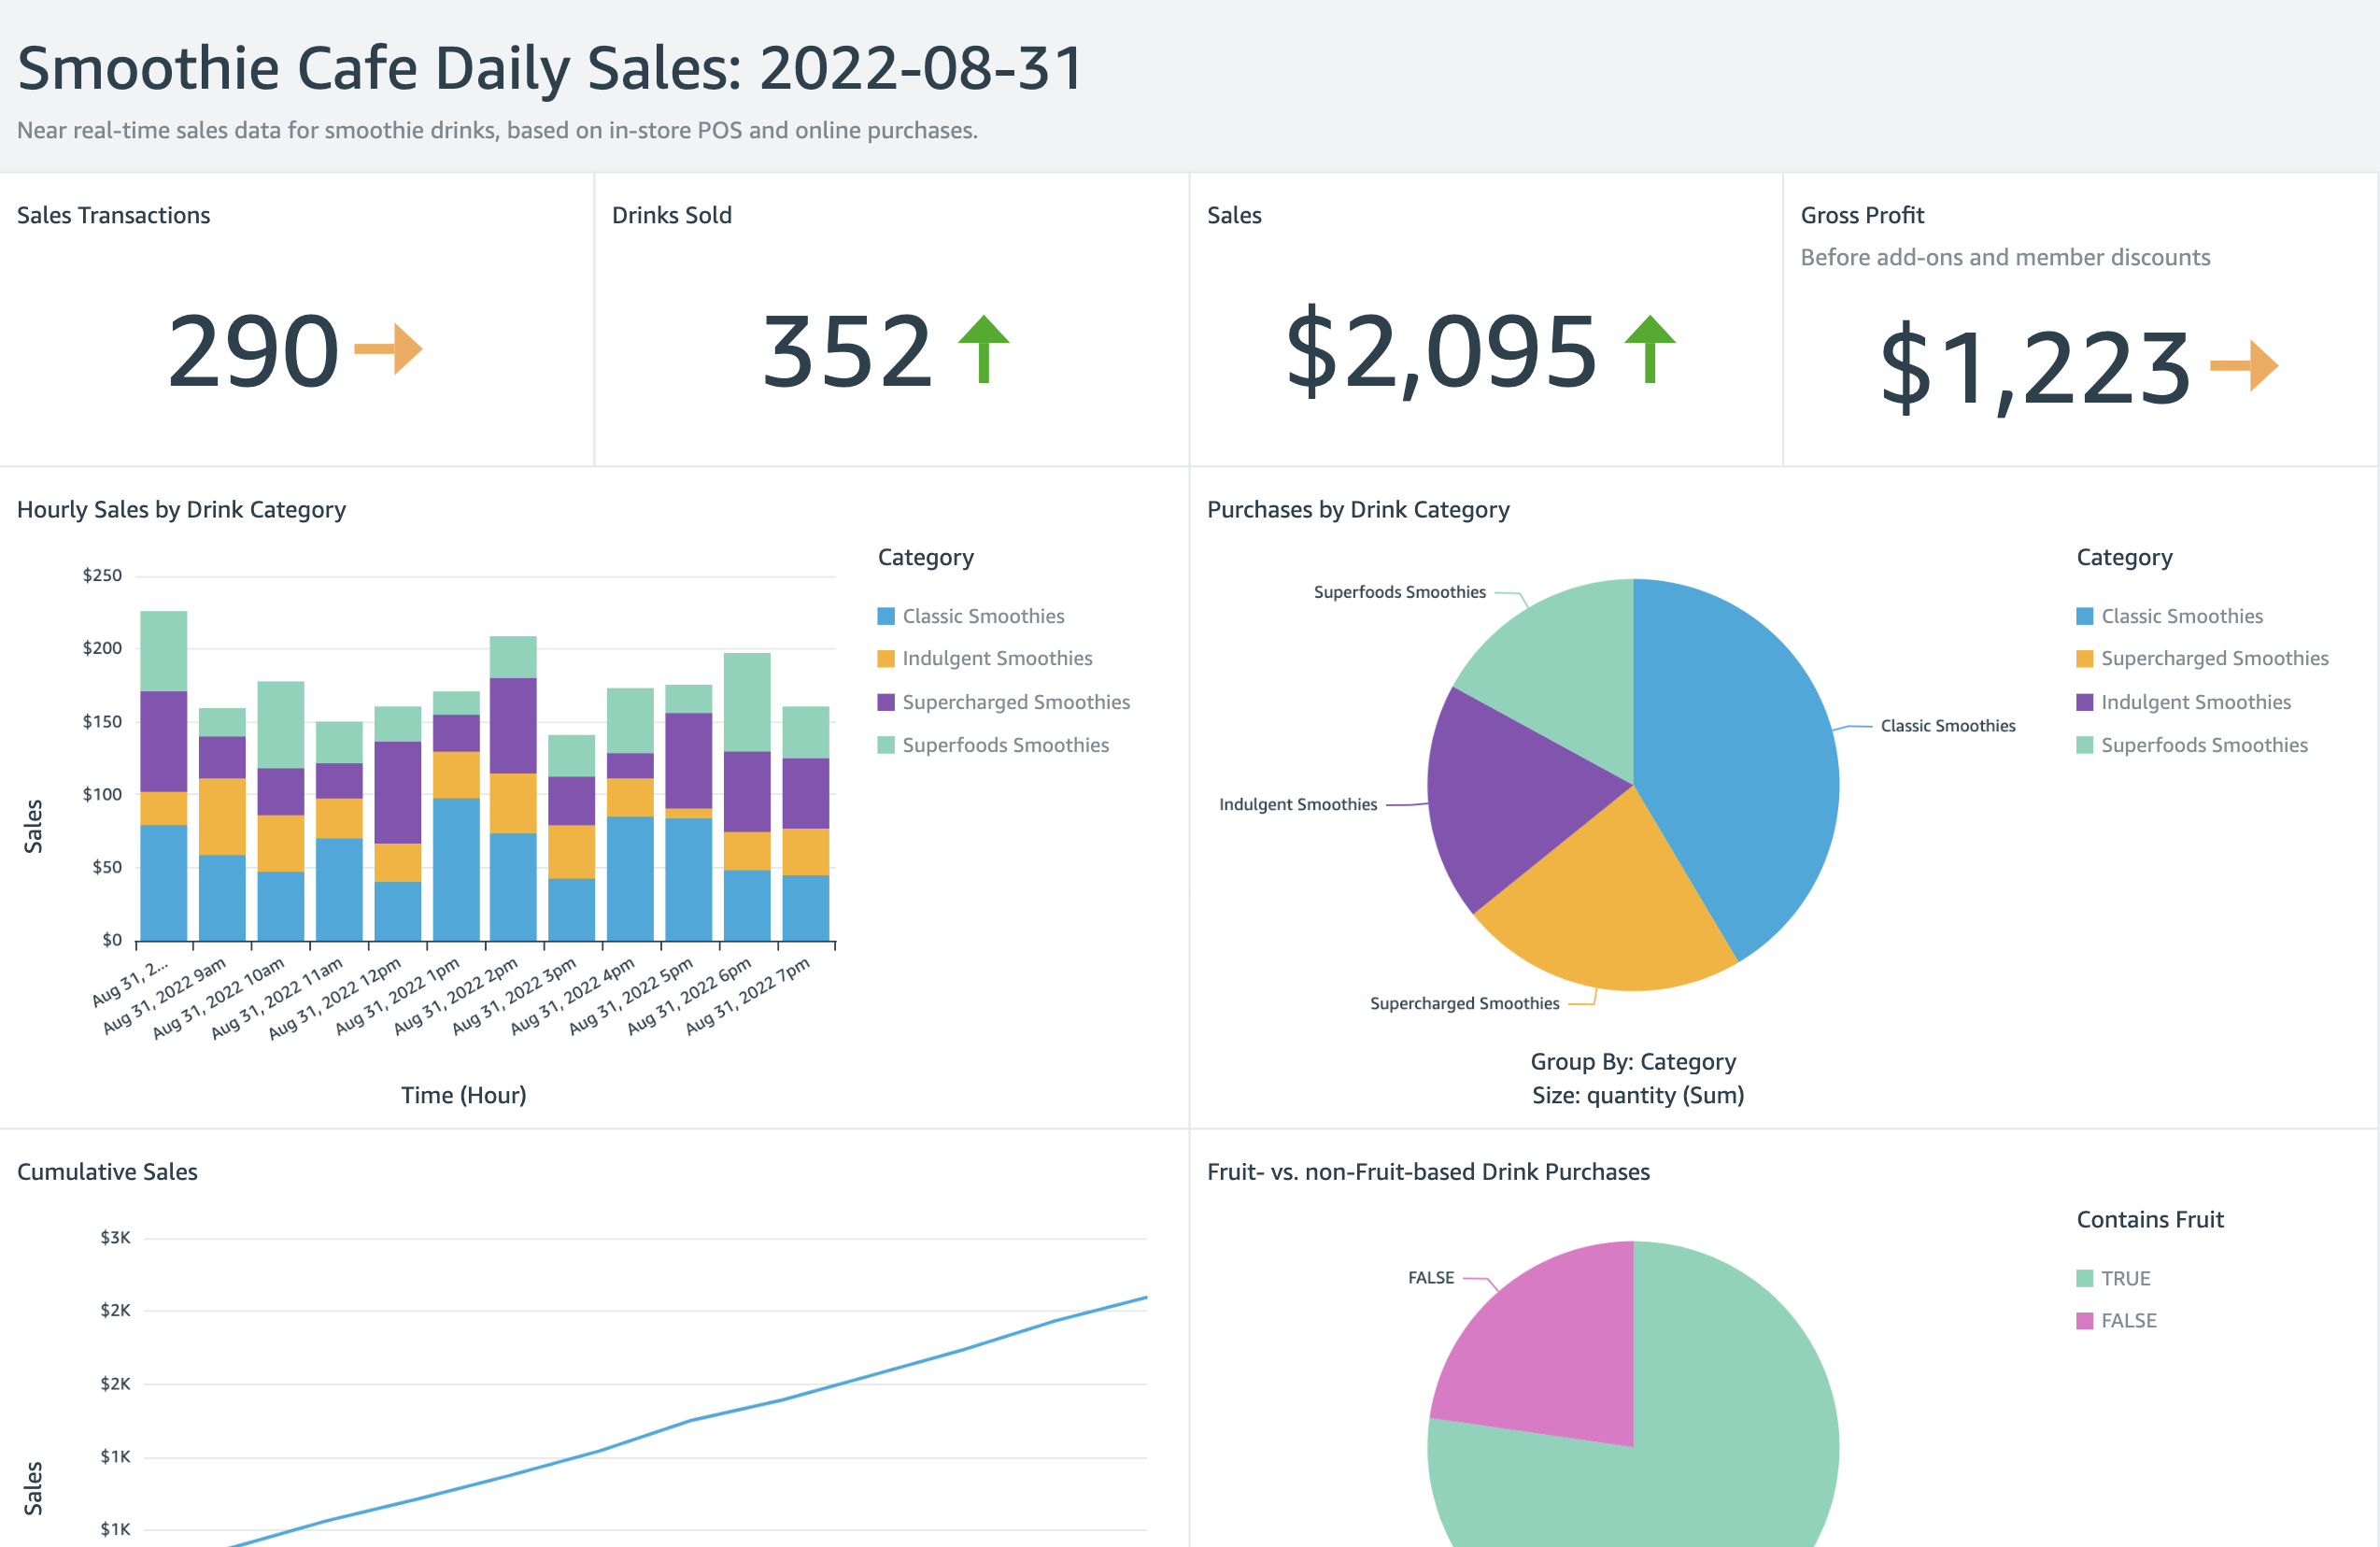2380x1547 pixels.
Task: Click the 290 Sales Transactions value
Action: 254,351
